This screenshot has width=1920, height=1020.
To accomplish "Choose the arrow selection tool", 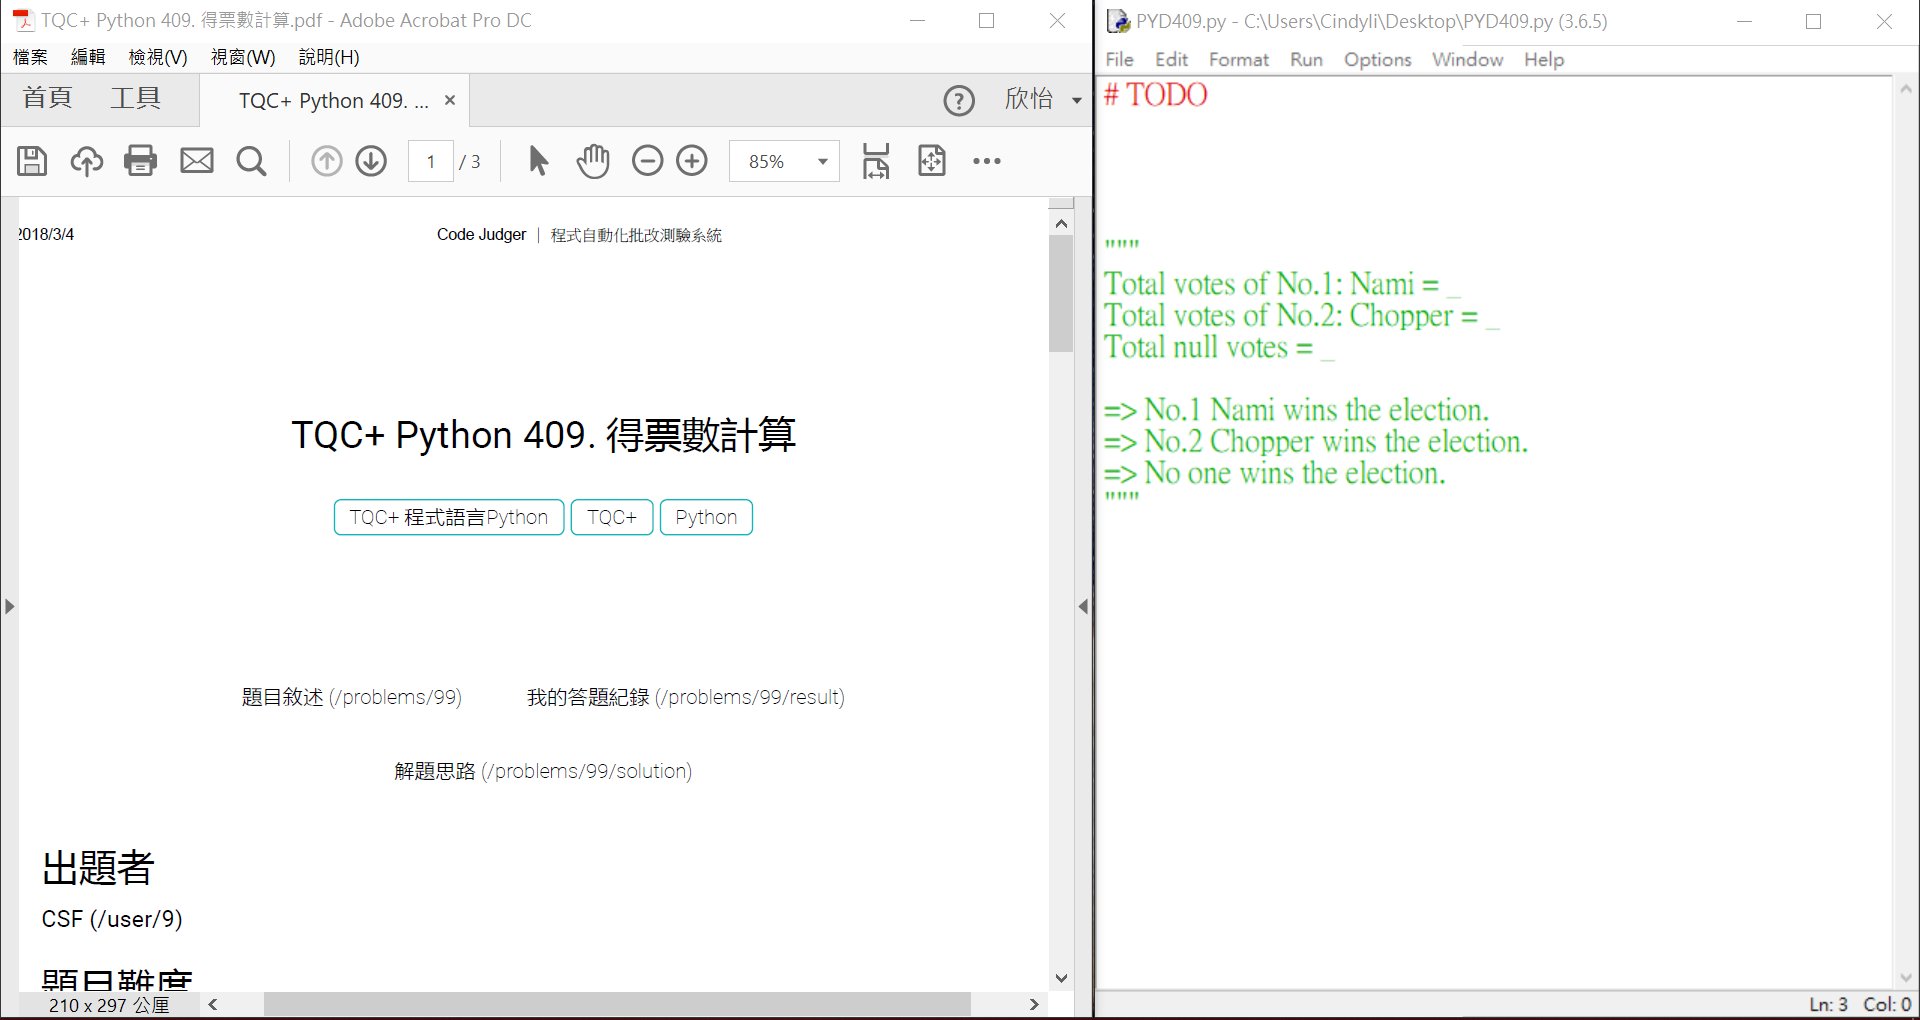I will pos(538,161).
